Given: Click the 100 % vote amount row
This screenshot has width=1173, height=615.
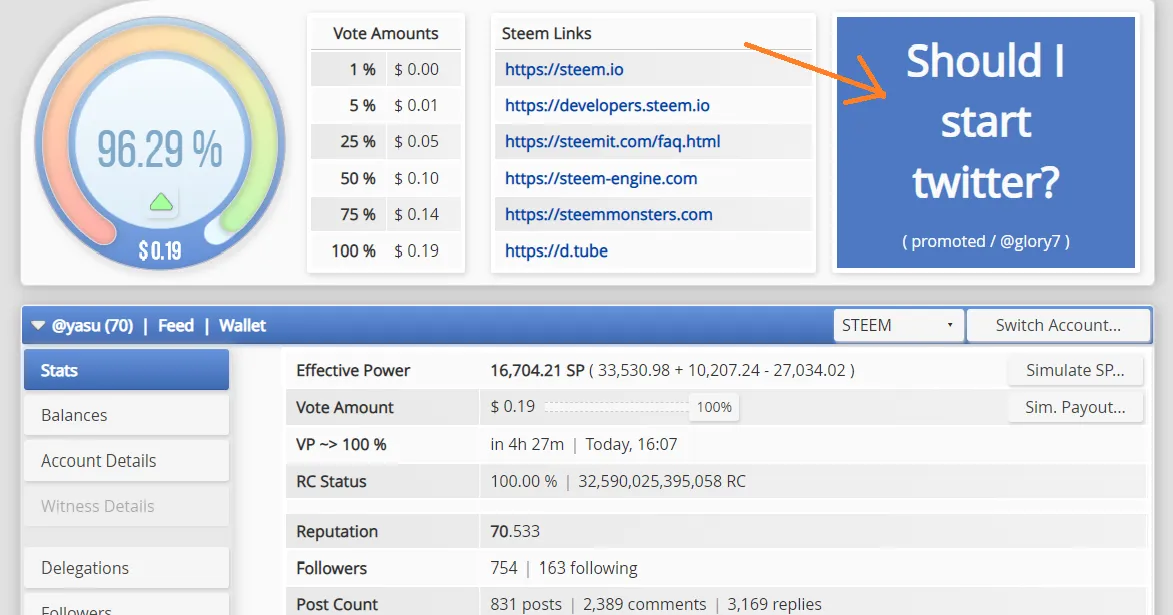Looking at the screenshot, I should click(386, 251).
